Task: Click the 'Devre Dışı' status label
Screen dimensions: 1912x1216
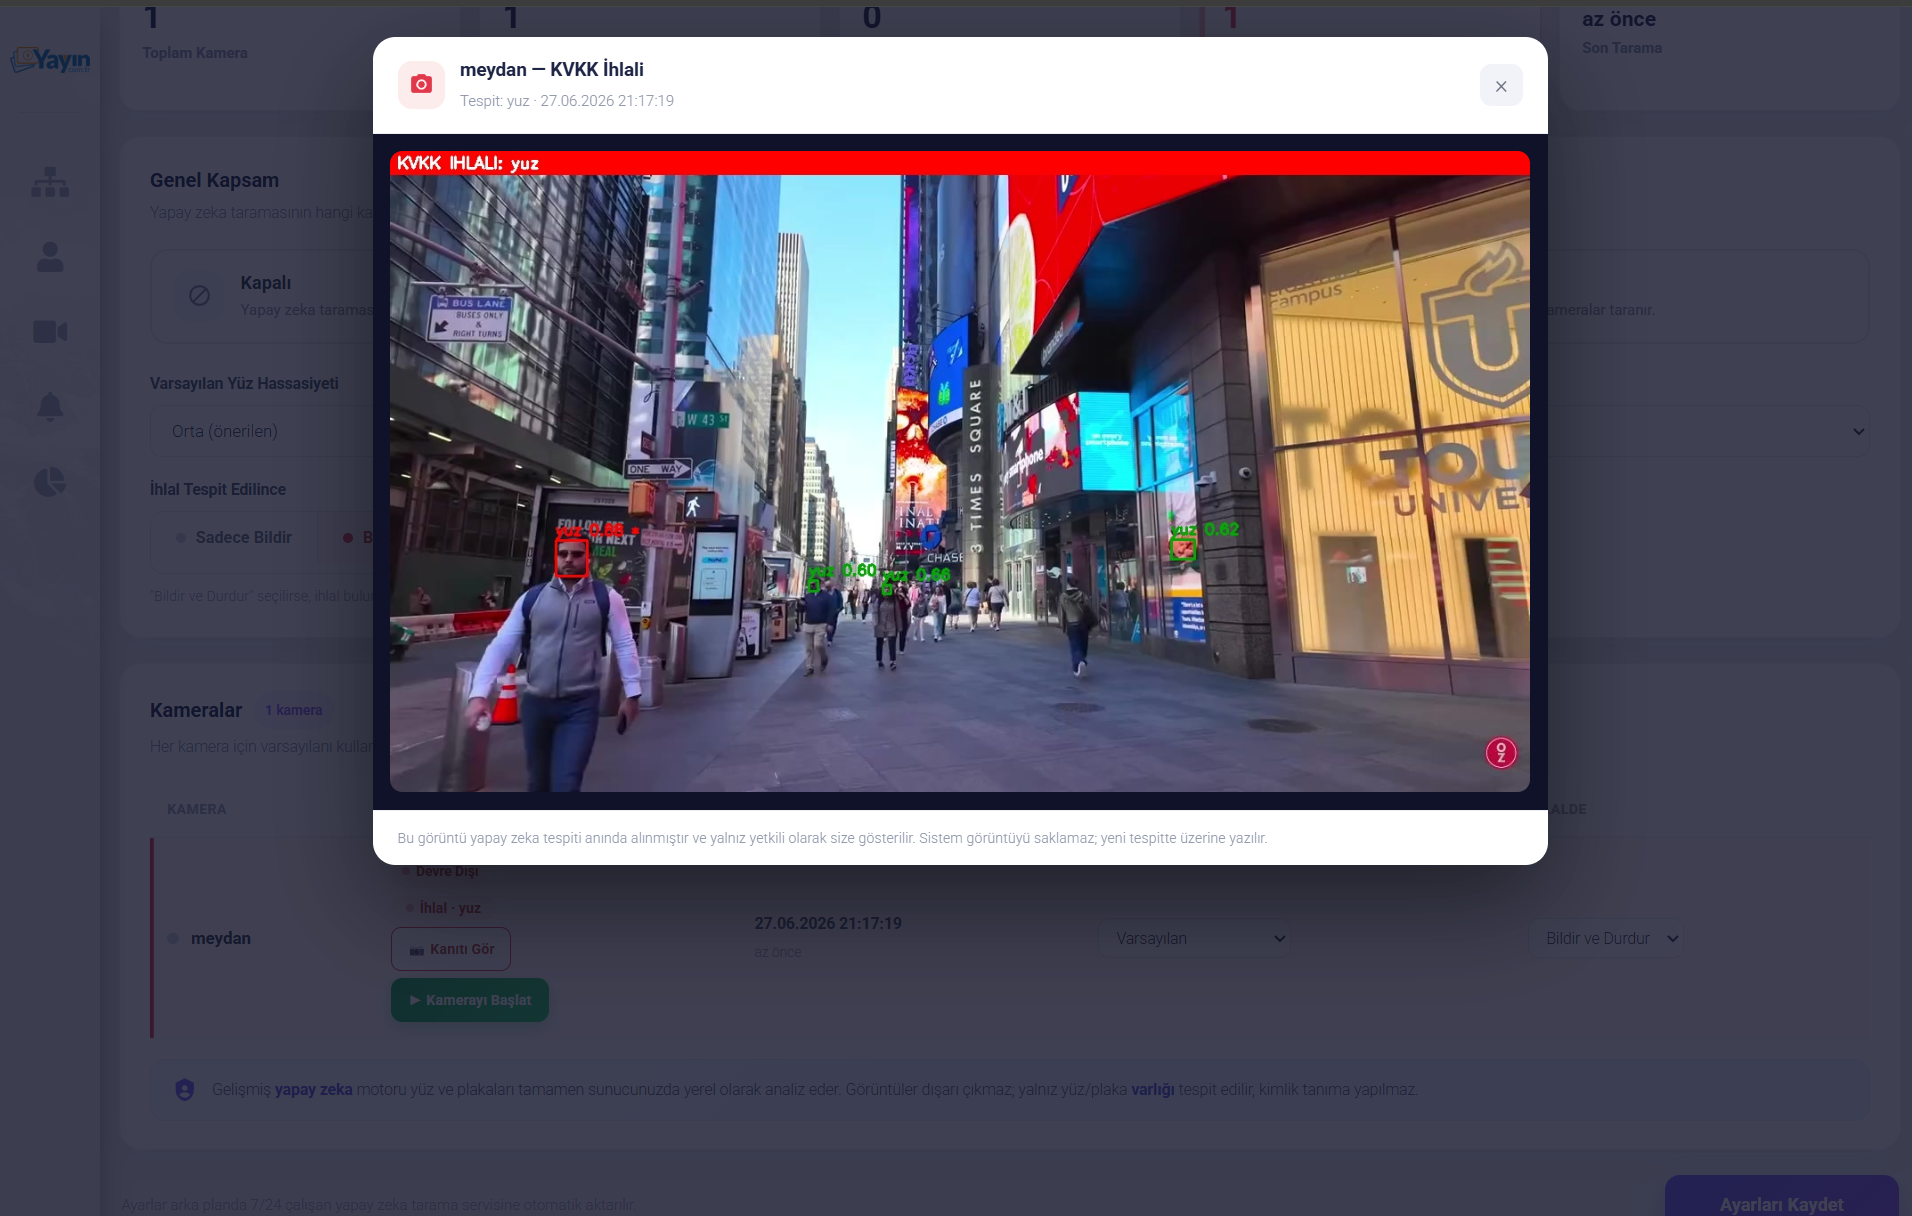Action: pos(447,871)
